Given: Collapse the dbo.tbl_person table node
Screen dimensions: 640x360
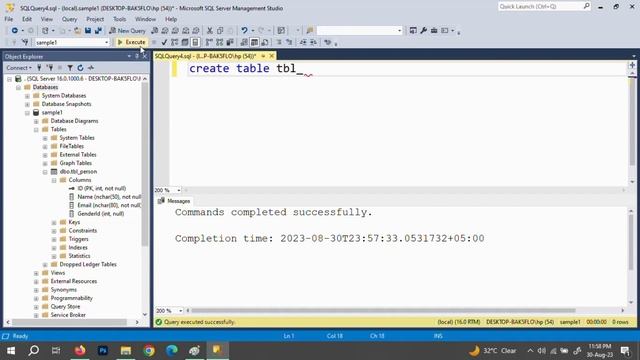Looking at the screenshot, I should (x=45, y=172).
